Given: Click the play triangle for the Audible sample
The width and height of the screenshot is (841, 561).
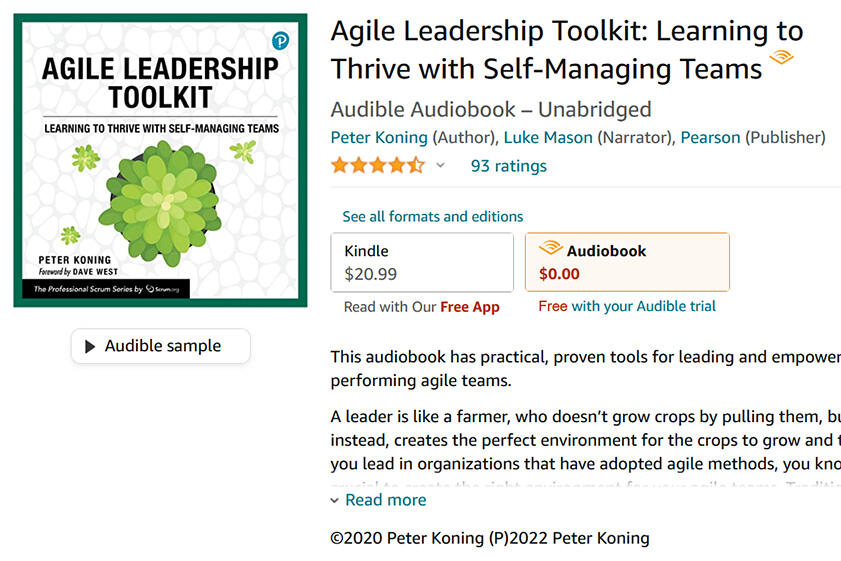Looking at the screenshot, I should (91, 346).
